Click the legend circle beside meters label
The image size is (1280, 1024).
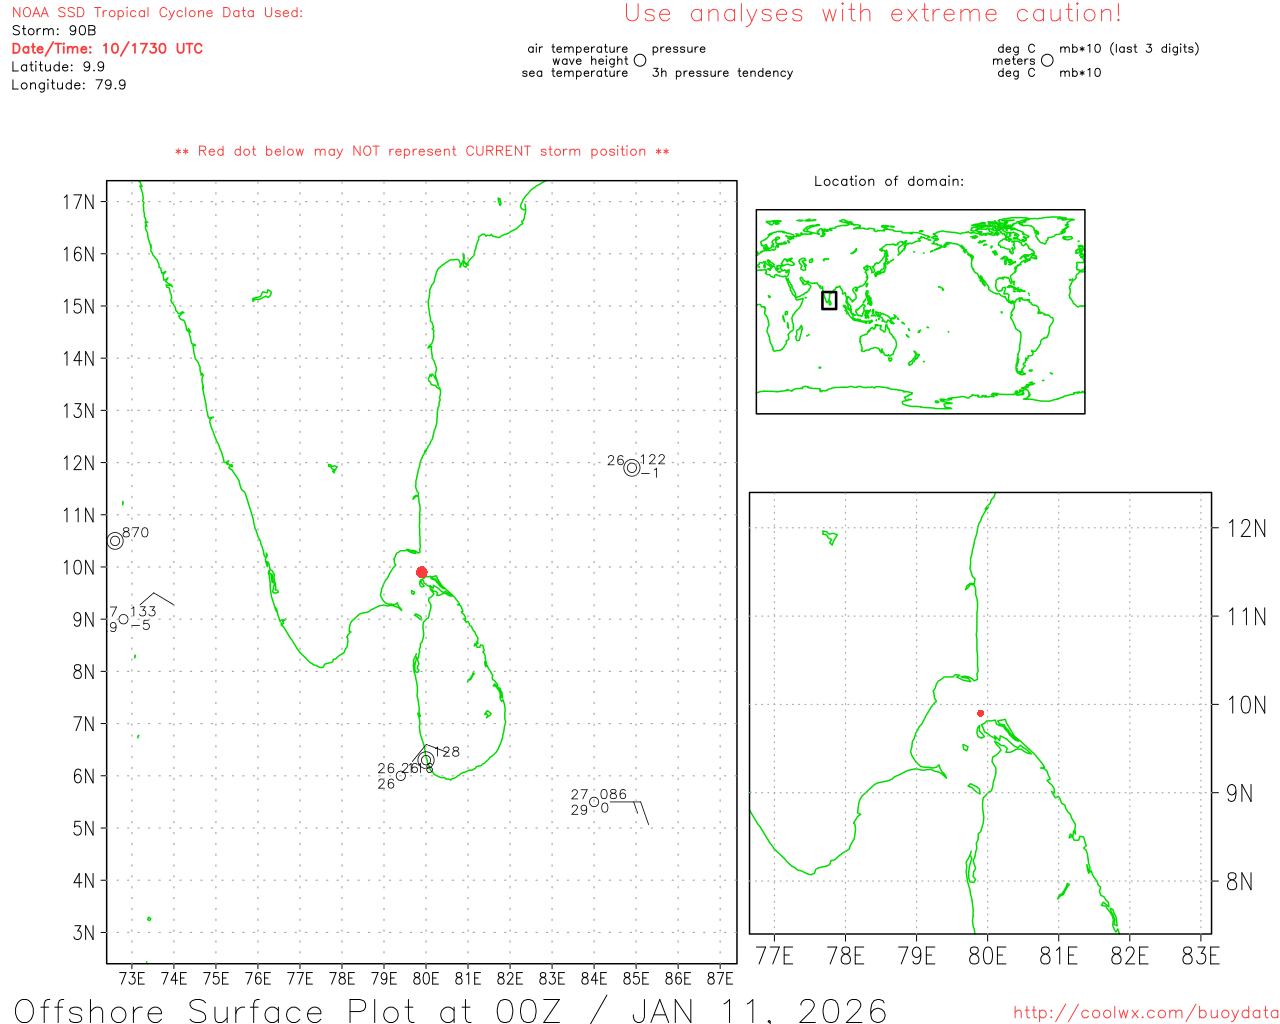pyautogui.click(x=1047, y=60)
